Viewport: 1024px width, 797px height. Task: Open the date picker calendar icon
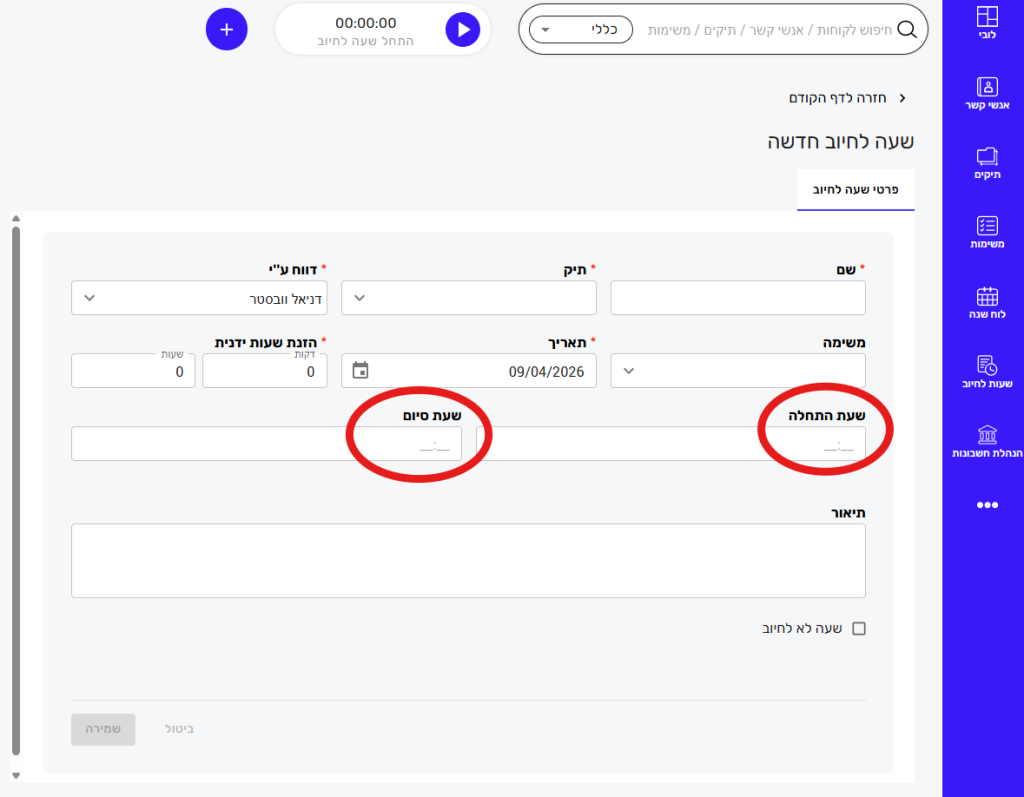[x=361, y=371]
